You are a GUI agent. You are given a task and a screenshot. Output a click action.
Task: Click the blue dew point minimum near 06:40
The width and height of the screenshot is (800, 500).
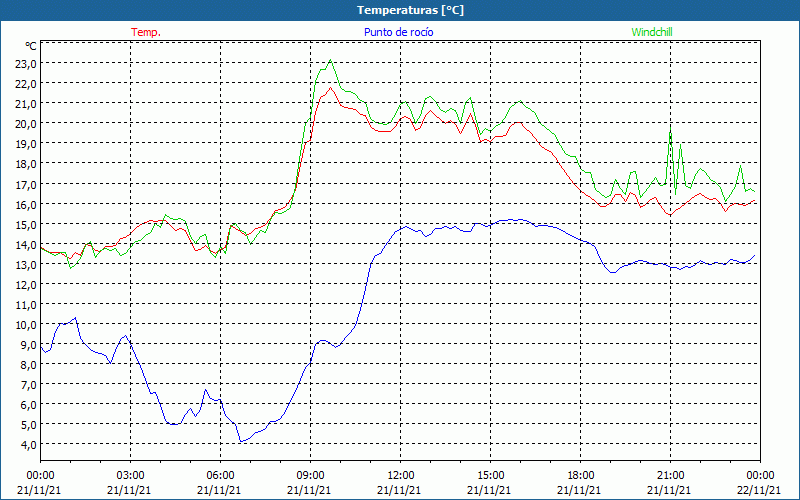coord(241,441)
